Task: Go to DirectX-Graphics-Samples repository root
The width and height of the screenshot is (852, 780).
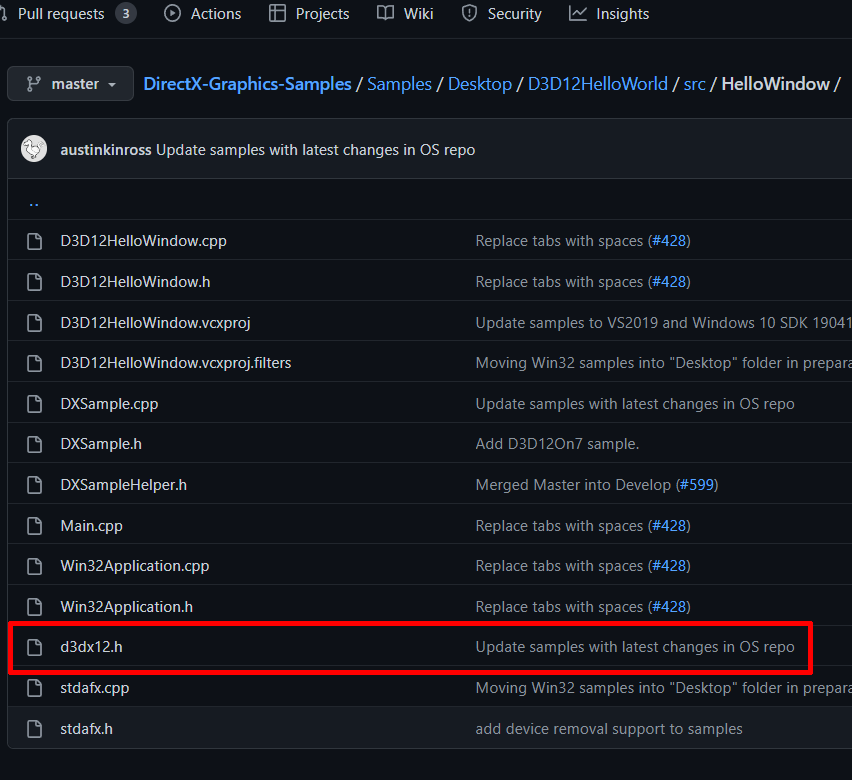Action: click(x=247, y=84)
